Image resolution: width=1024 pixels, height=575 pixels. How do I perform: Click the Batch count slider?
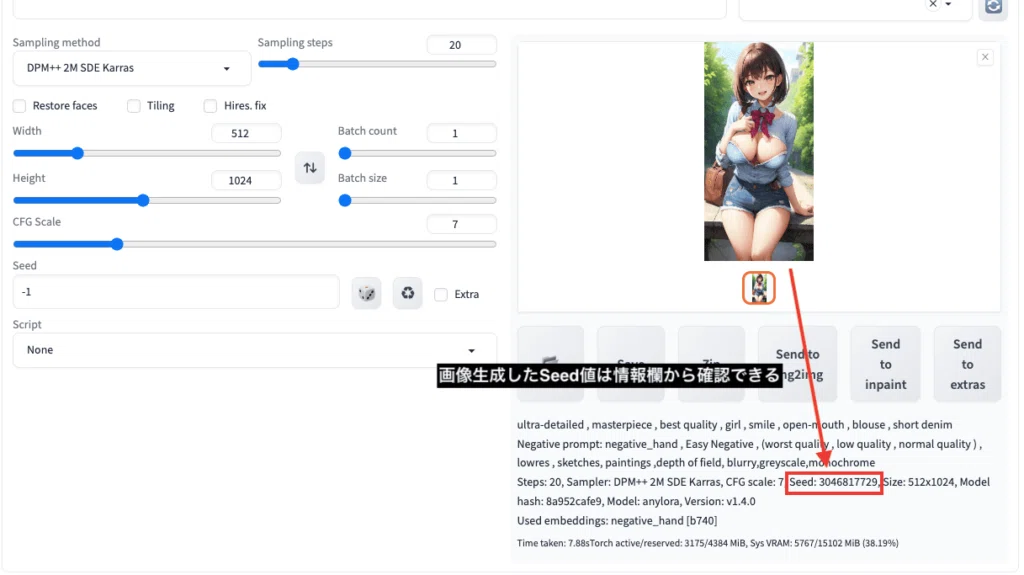417,154
